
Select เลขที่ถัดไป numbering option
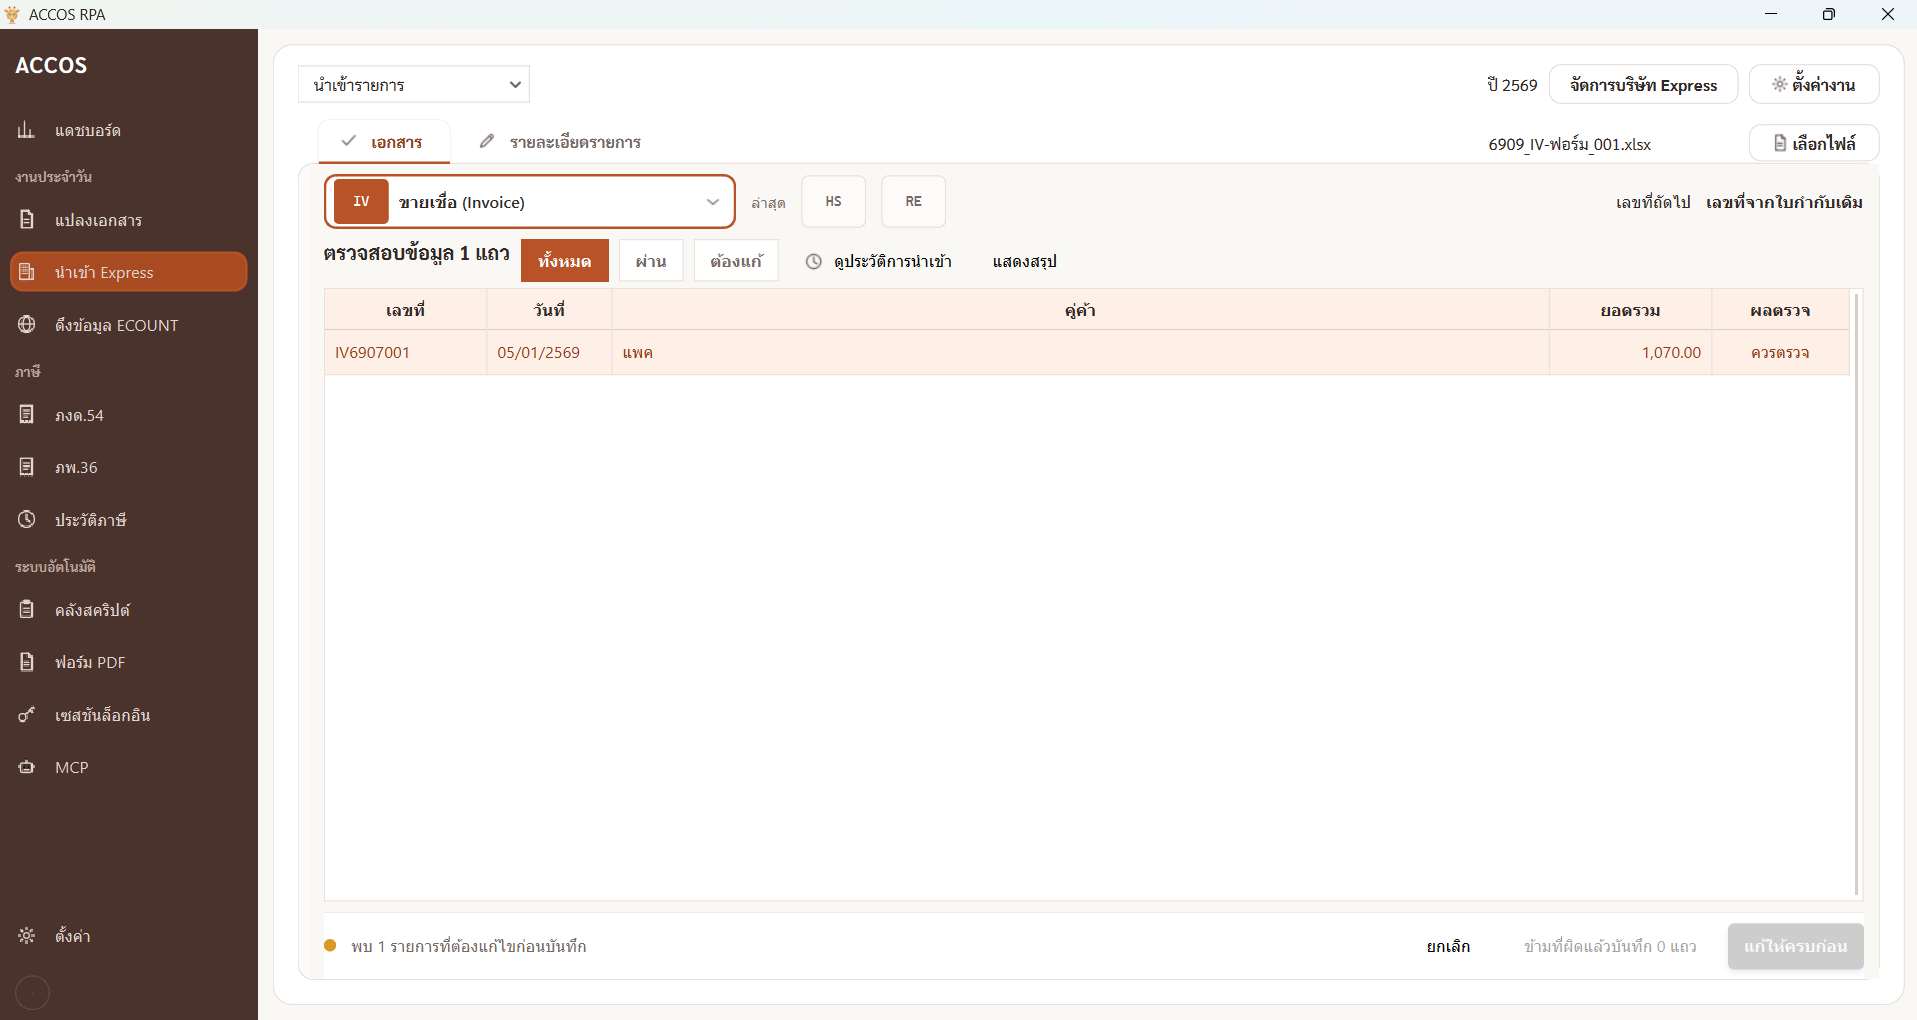click(x=1652, y=202)
